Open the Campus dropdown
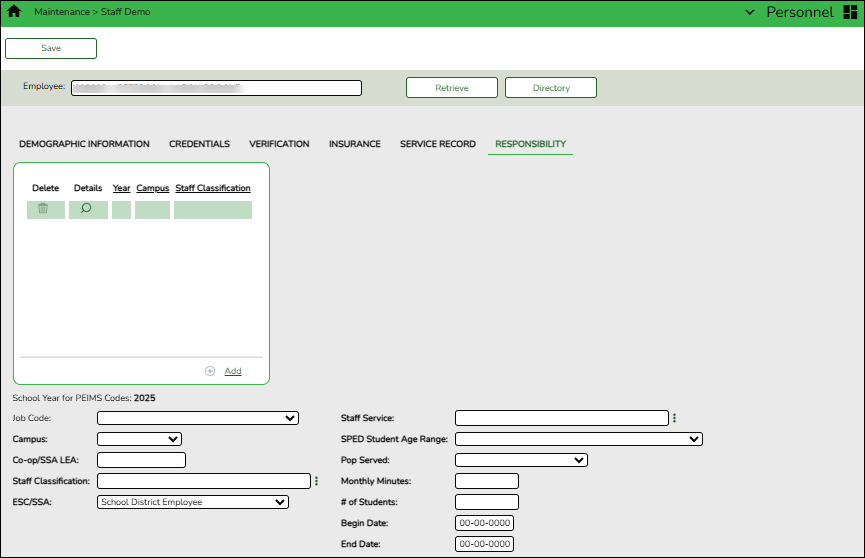The width and height of the screenshot is (865, 558). click(x=139, y=439)
